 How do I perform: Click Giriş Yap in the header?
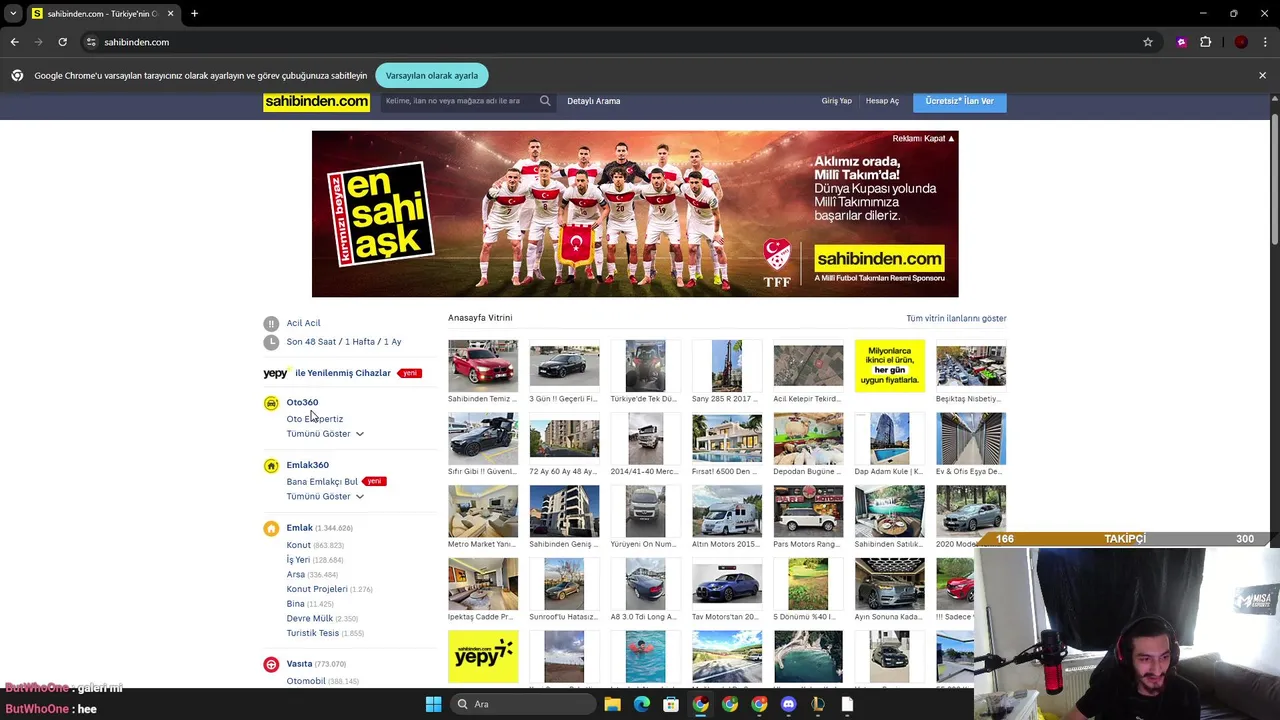tap(837, 101)
